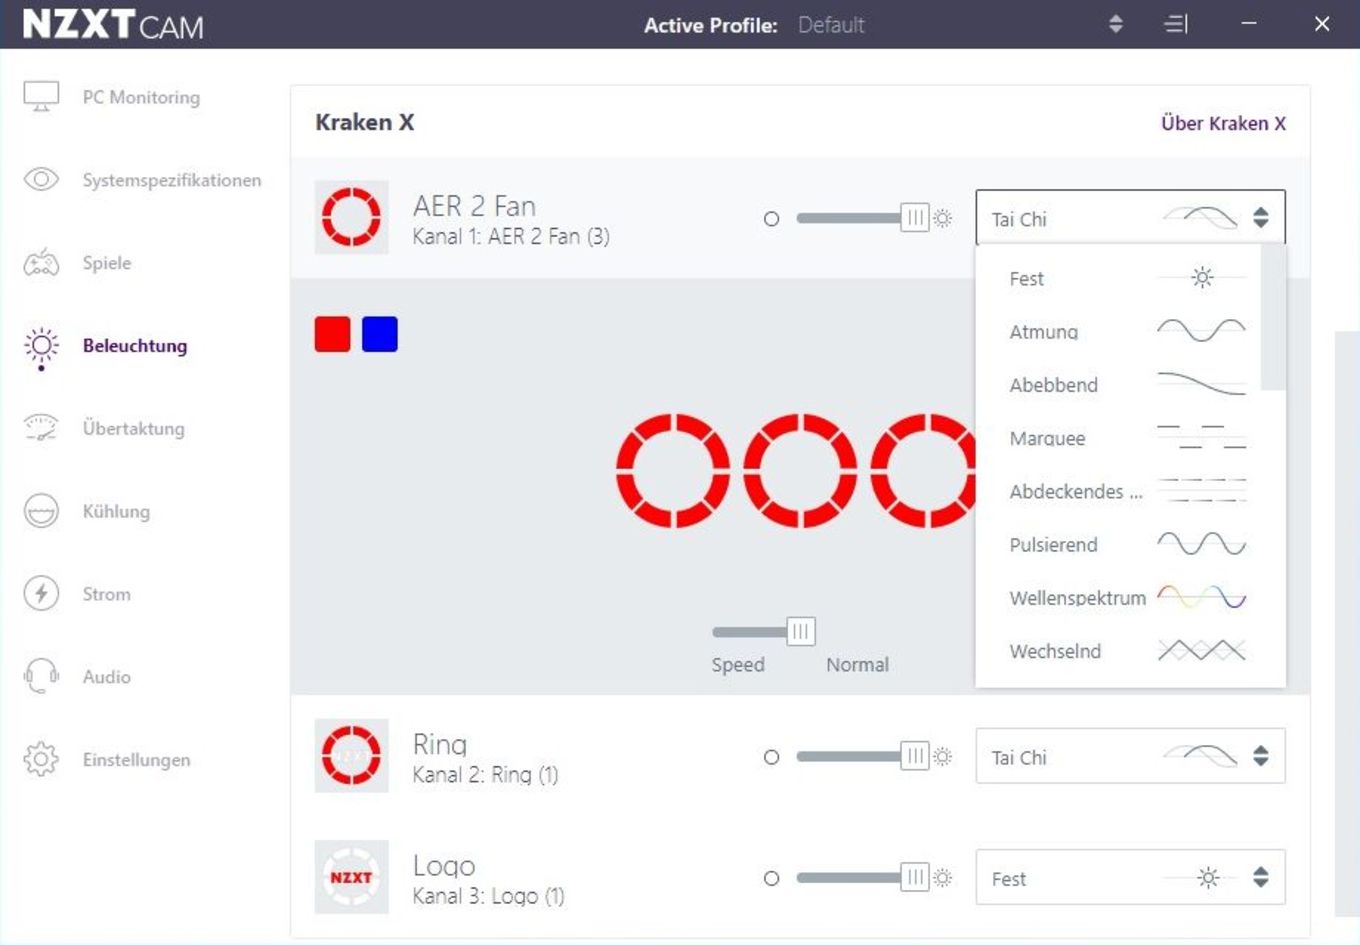Click the AER 2 Fan brightness slider handle
This screenshot has height=945, width=1360.
(x=915, y=218)
